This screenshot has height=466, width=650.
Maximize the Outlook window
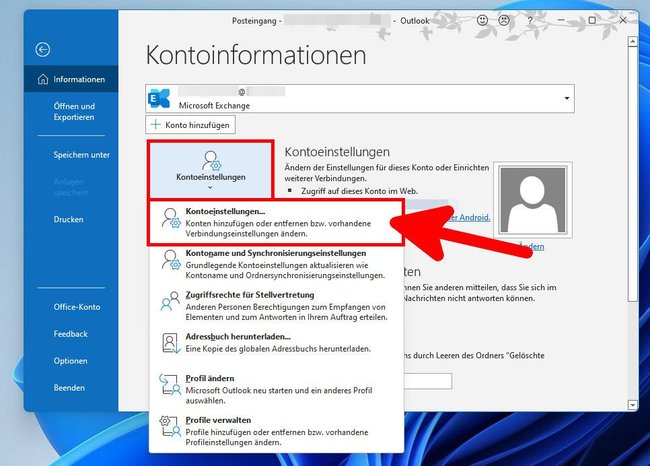(592, 20)
